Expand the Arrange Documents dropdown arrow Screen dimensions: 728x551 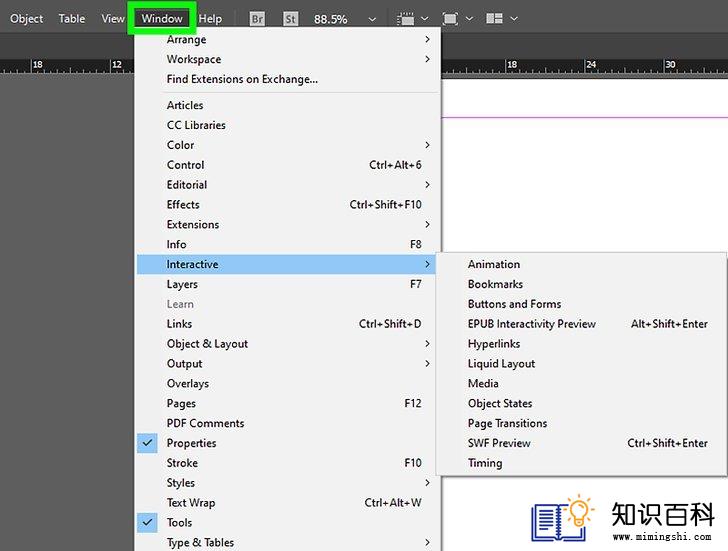pyautogui.click(x=514, y=19)
